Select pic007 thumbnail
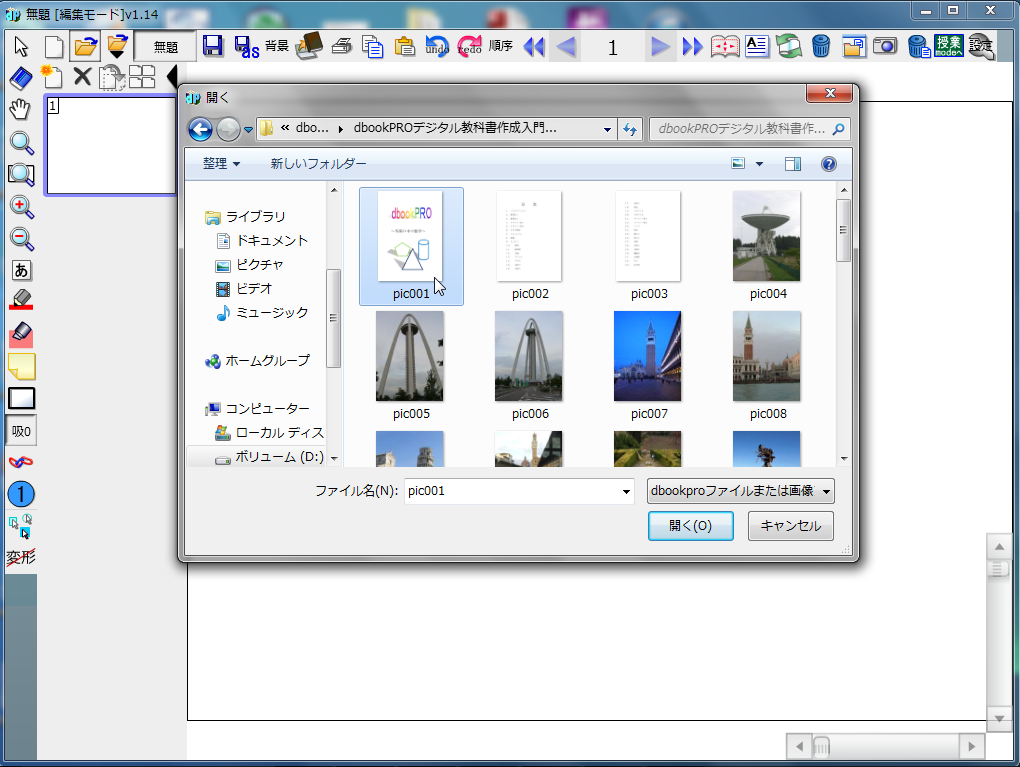The image size is (1020, 767). [649, 366]
